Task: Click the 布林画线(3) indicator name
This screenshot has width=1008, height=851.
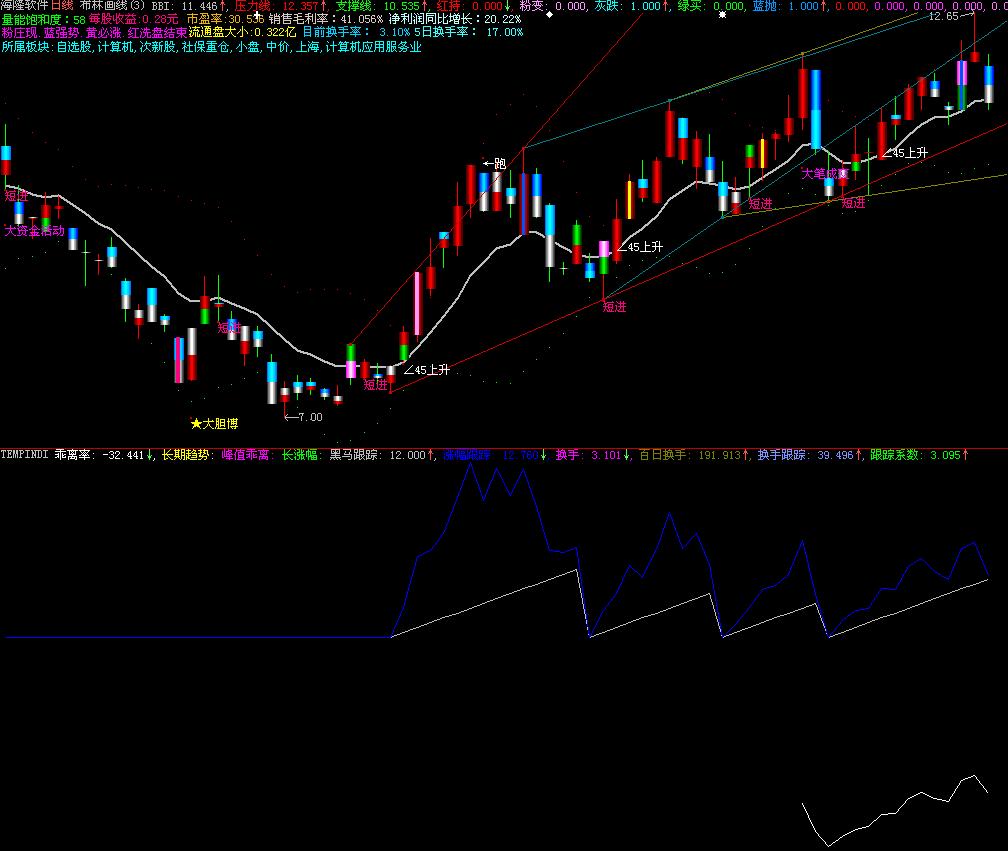Action: point(112,5)
